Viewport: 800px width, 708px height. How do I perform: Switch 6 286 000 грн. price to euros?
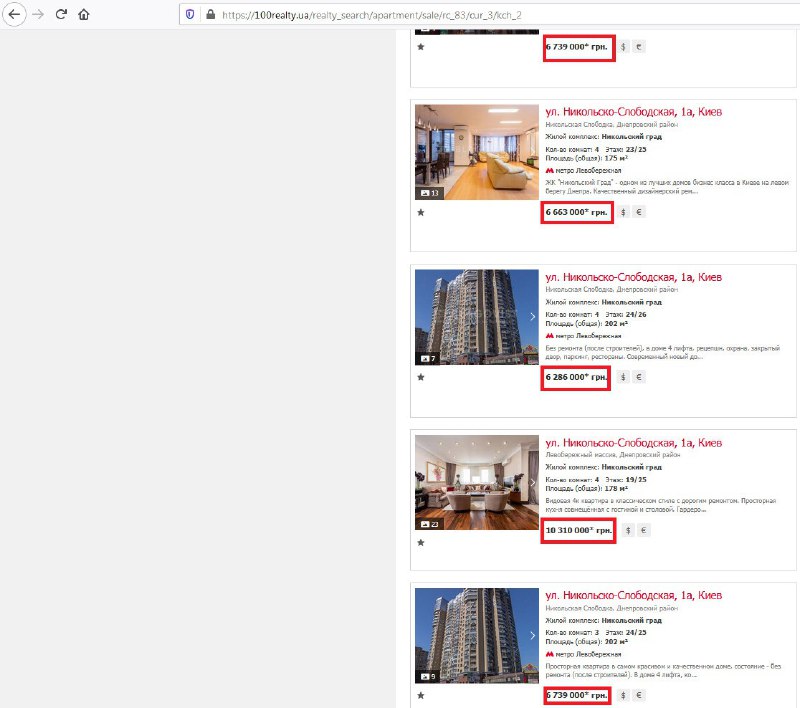click(x=640, y=377)
